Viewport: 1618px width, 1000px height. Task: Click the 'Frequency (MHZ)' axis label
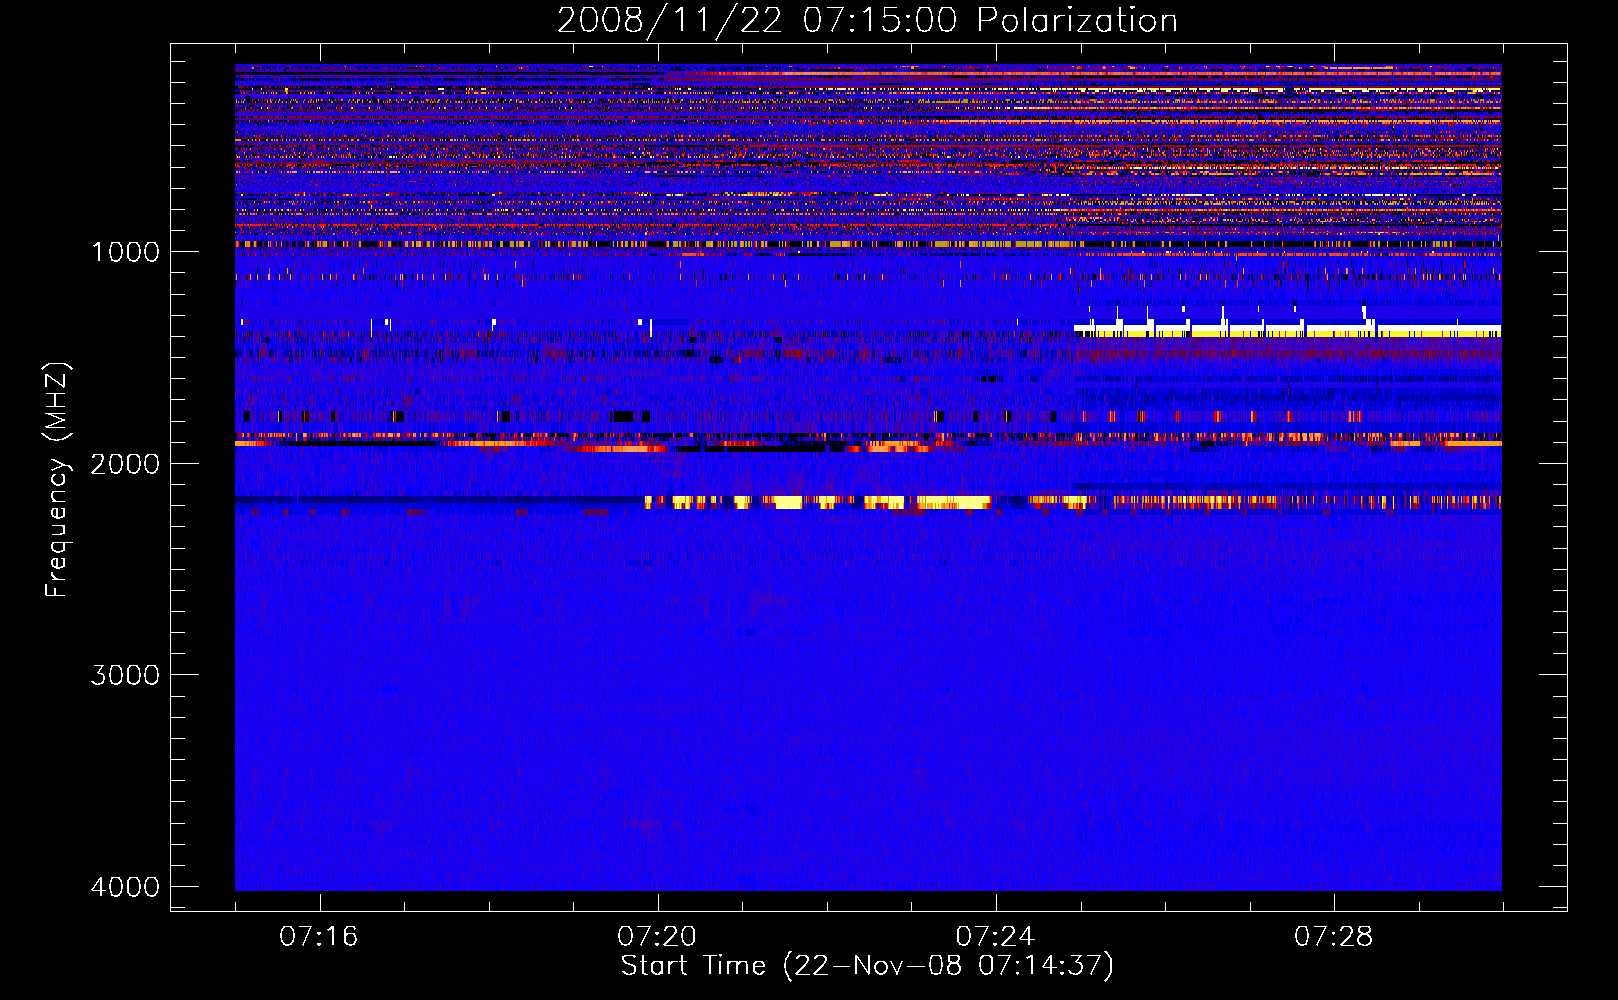pos(57,480)
